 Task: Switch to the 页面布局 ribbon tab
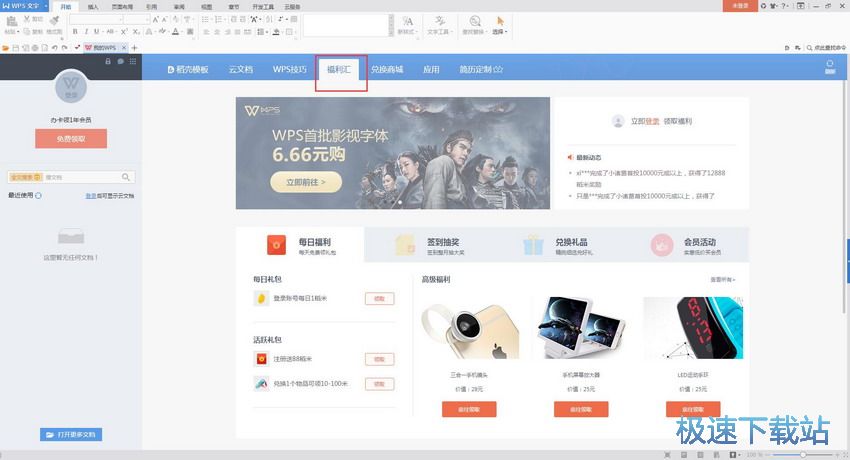[x=122, y=7]
